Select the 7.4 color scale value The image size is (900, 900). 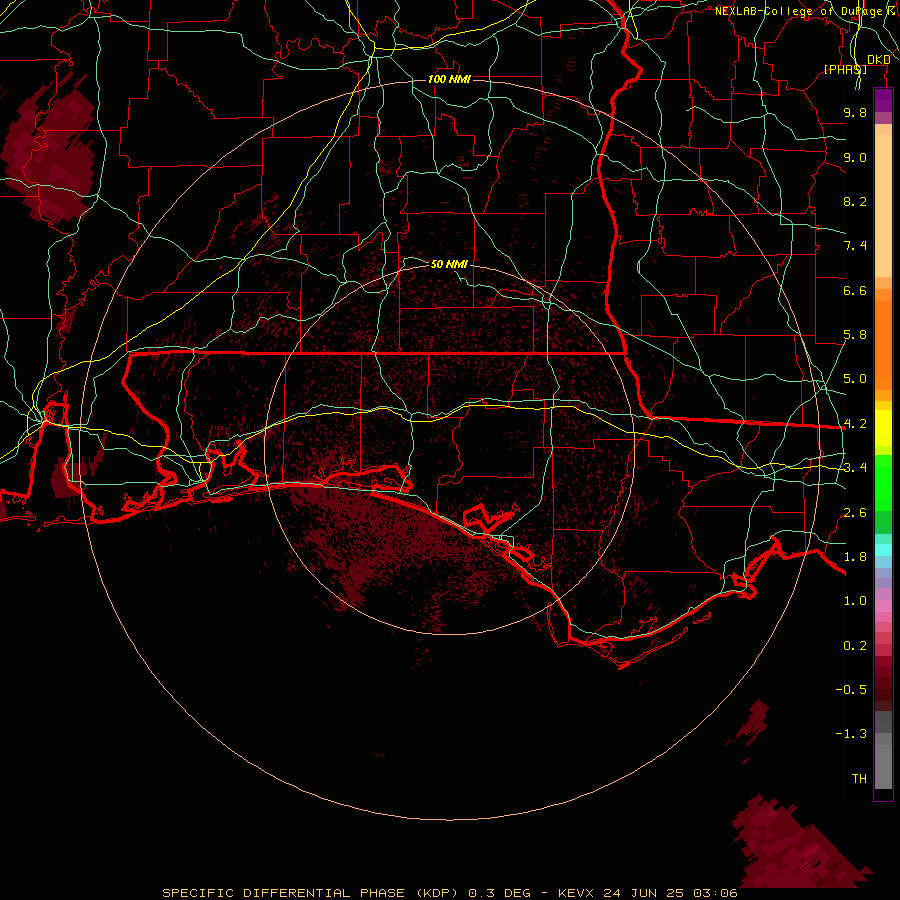point(855,246)
